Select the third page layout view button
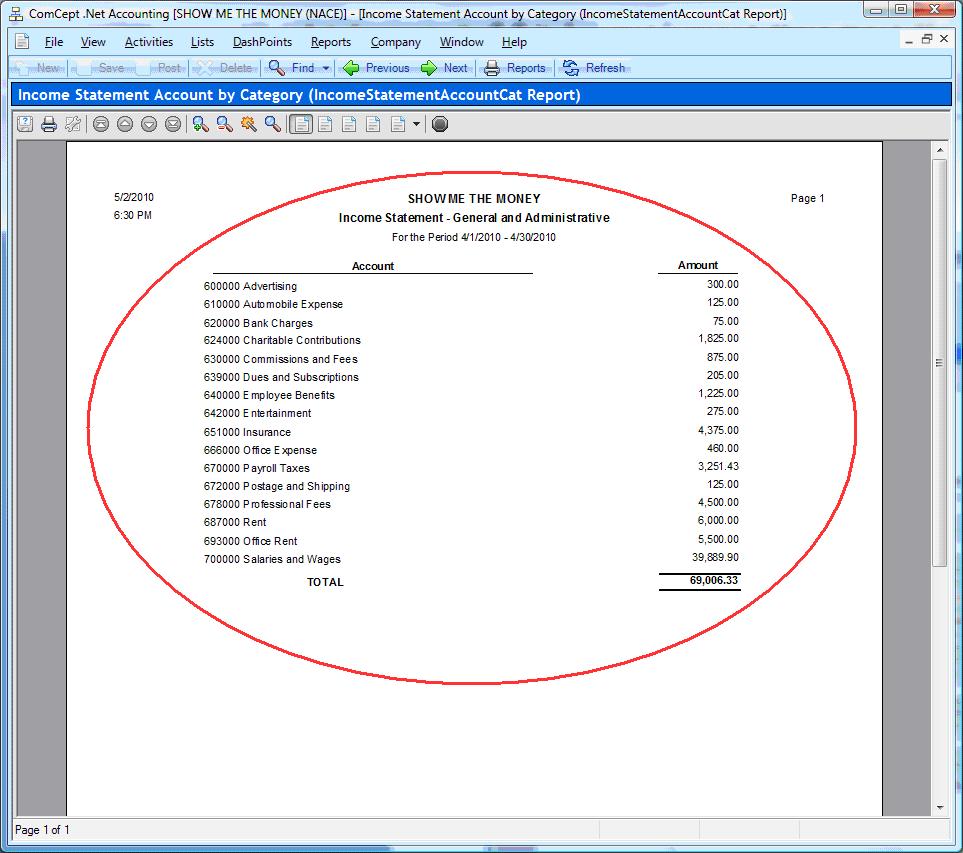The height and width of the screenshot is (853, 963). point(349,124)
